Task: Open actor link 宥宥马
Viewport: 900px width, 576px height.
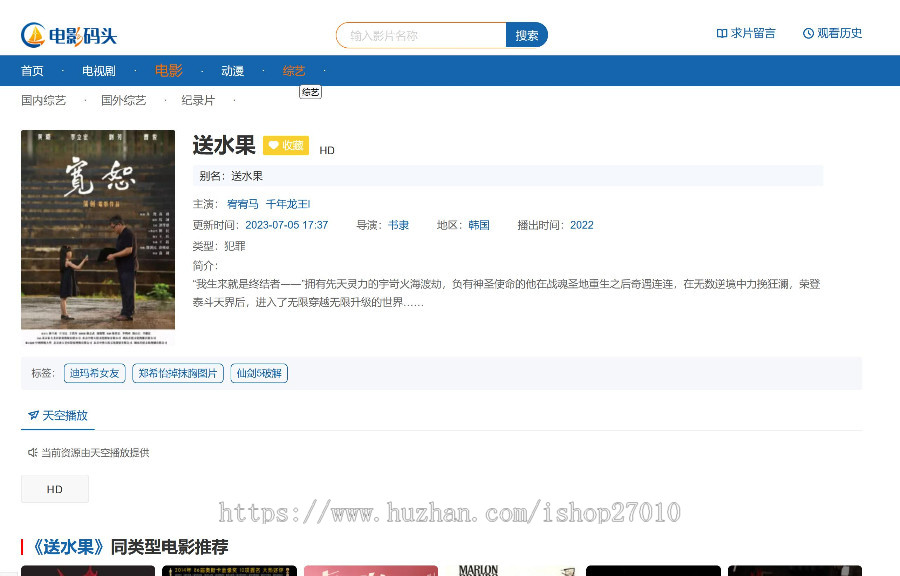Action: point(243,204)
